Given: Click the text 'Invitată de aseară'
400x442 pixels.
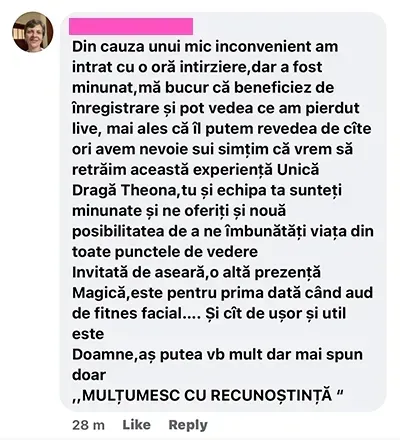Looking at the screenshot, I should click(138, 272).
